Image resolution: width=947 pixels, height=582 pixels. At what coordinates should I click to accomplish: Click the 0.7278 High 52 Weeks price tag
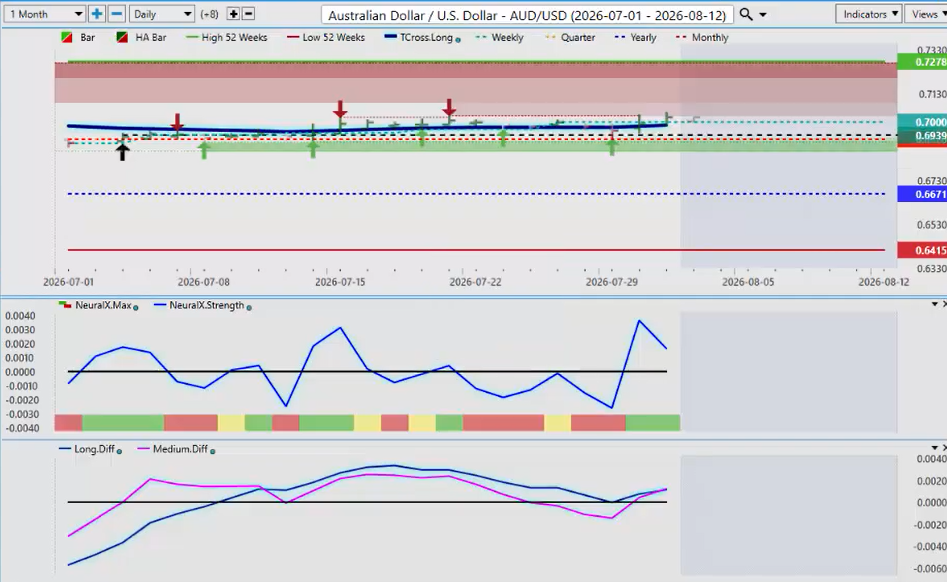coord(922,62)
